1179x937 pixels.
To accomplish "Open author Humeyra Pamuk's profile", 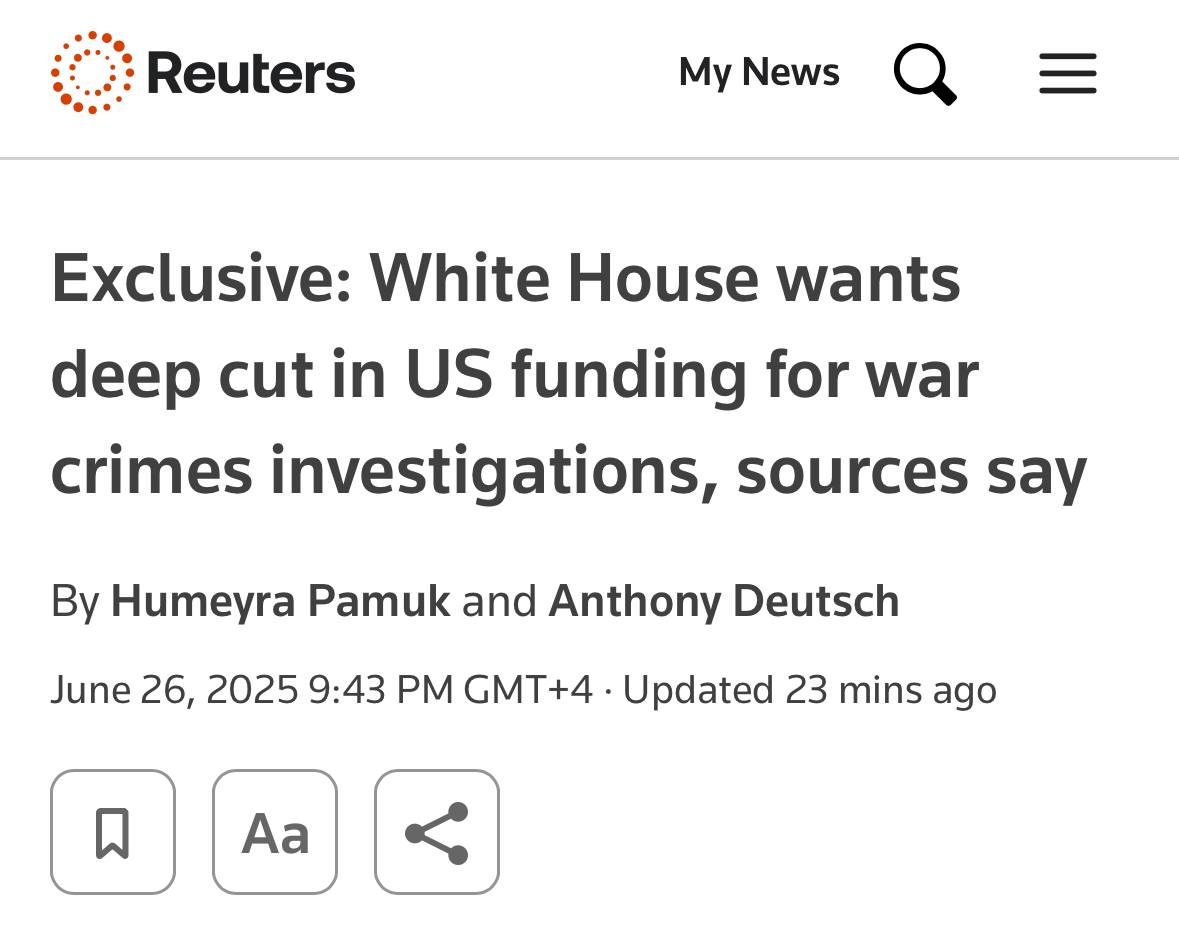I will [x=280, y=601].
